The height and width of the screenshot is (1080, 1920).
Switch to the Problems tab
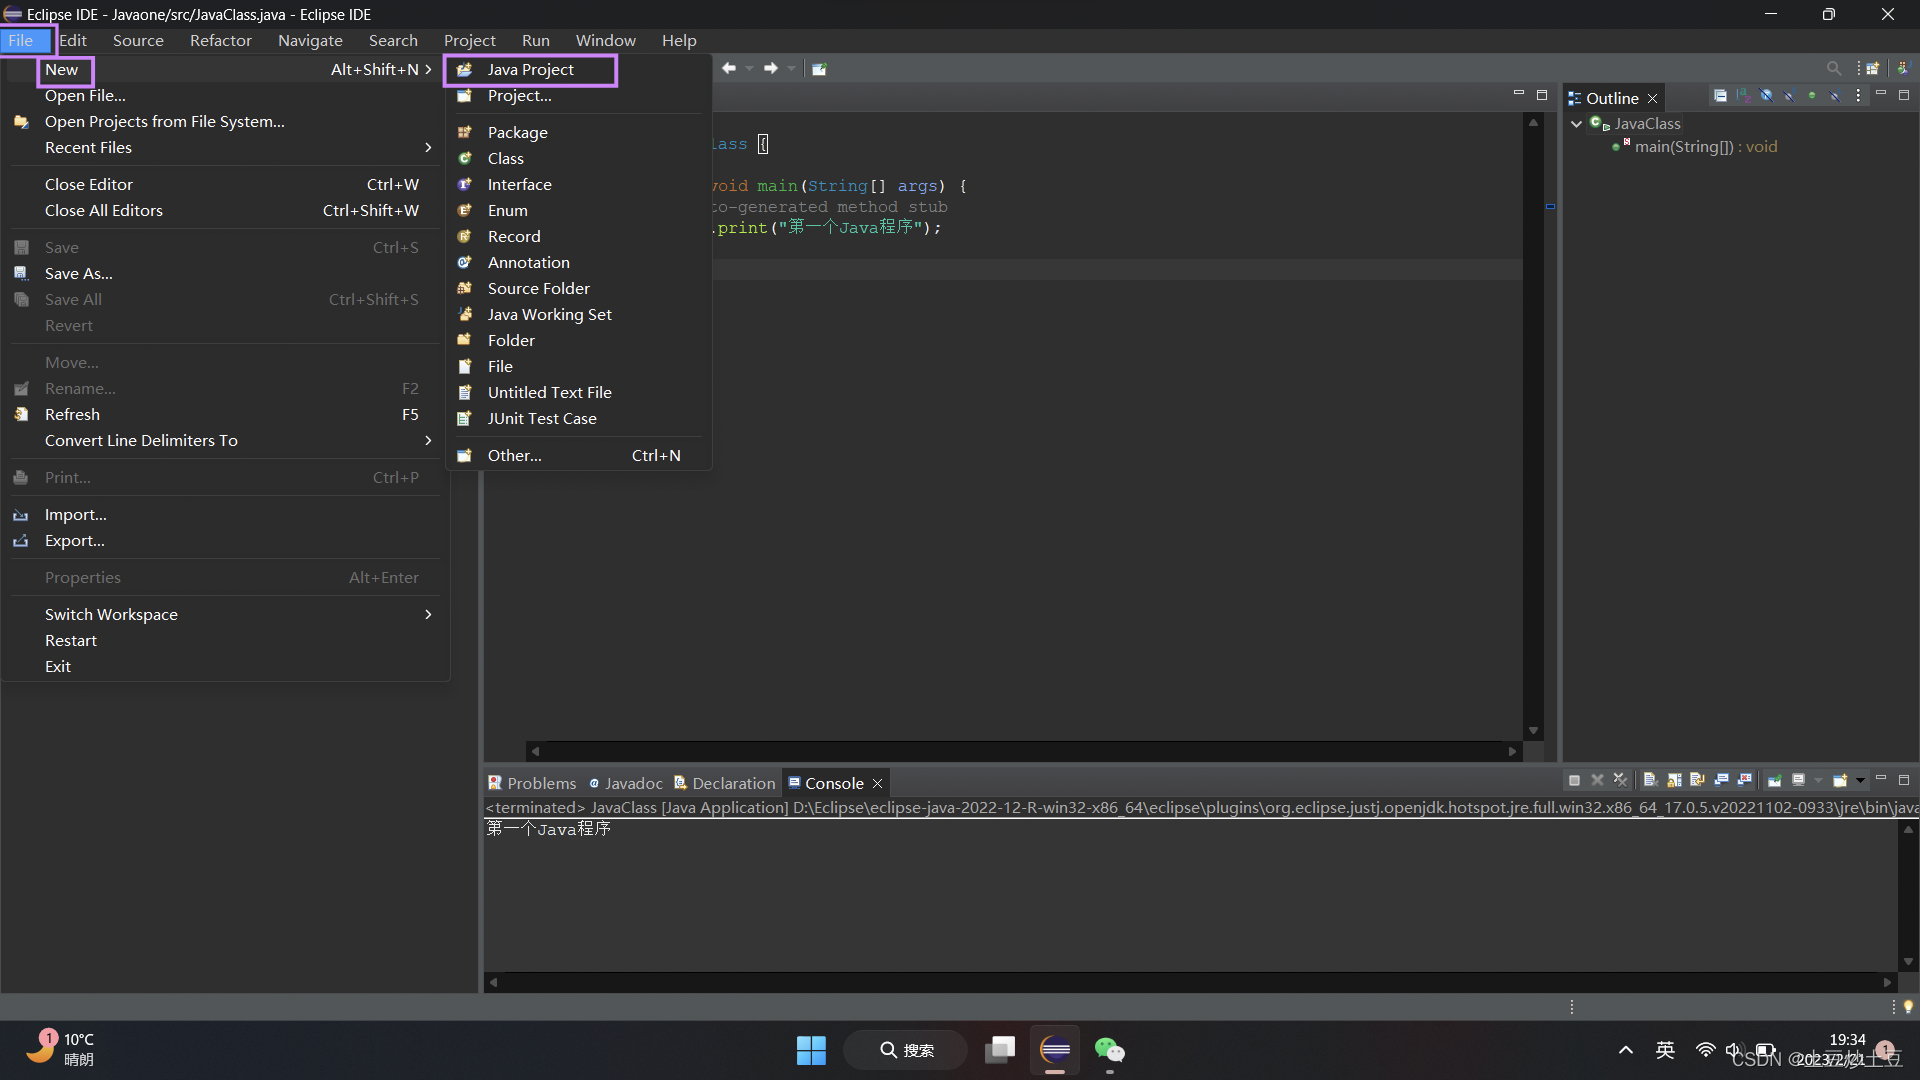(532, 783)
